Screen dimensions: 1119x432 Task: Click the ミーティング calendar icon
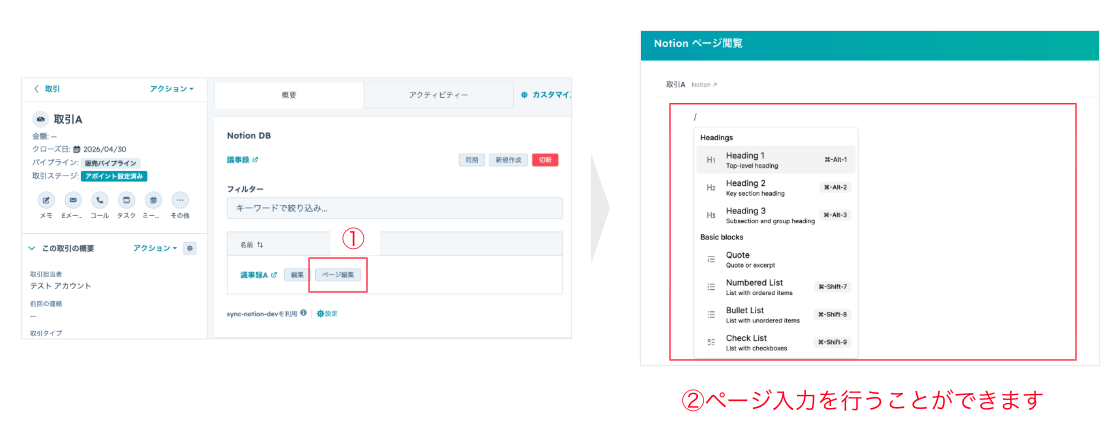[x=153, y=200]
